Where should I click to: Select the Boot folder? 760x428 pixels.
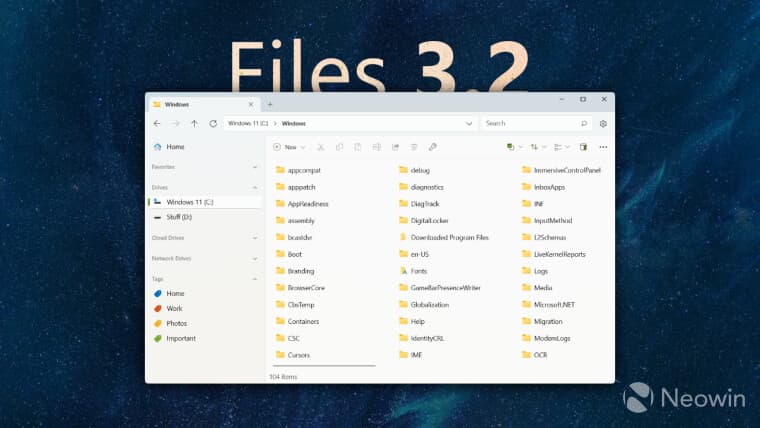pyautogui.click(x=289, y=254)
